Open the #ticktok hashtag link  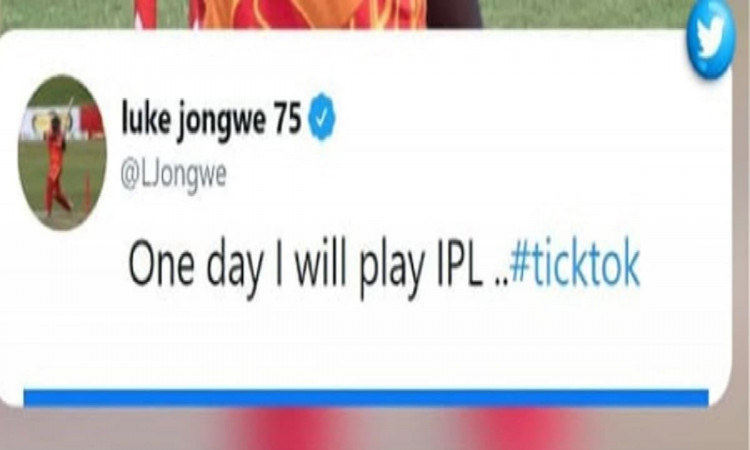coord(575,266)
